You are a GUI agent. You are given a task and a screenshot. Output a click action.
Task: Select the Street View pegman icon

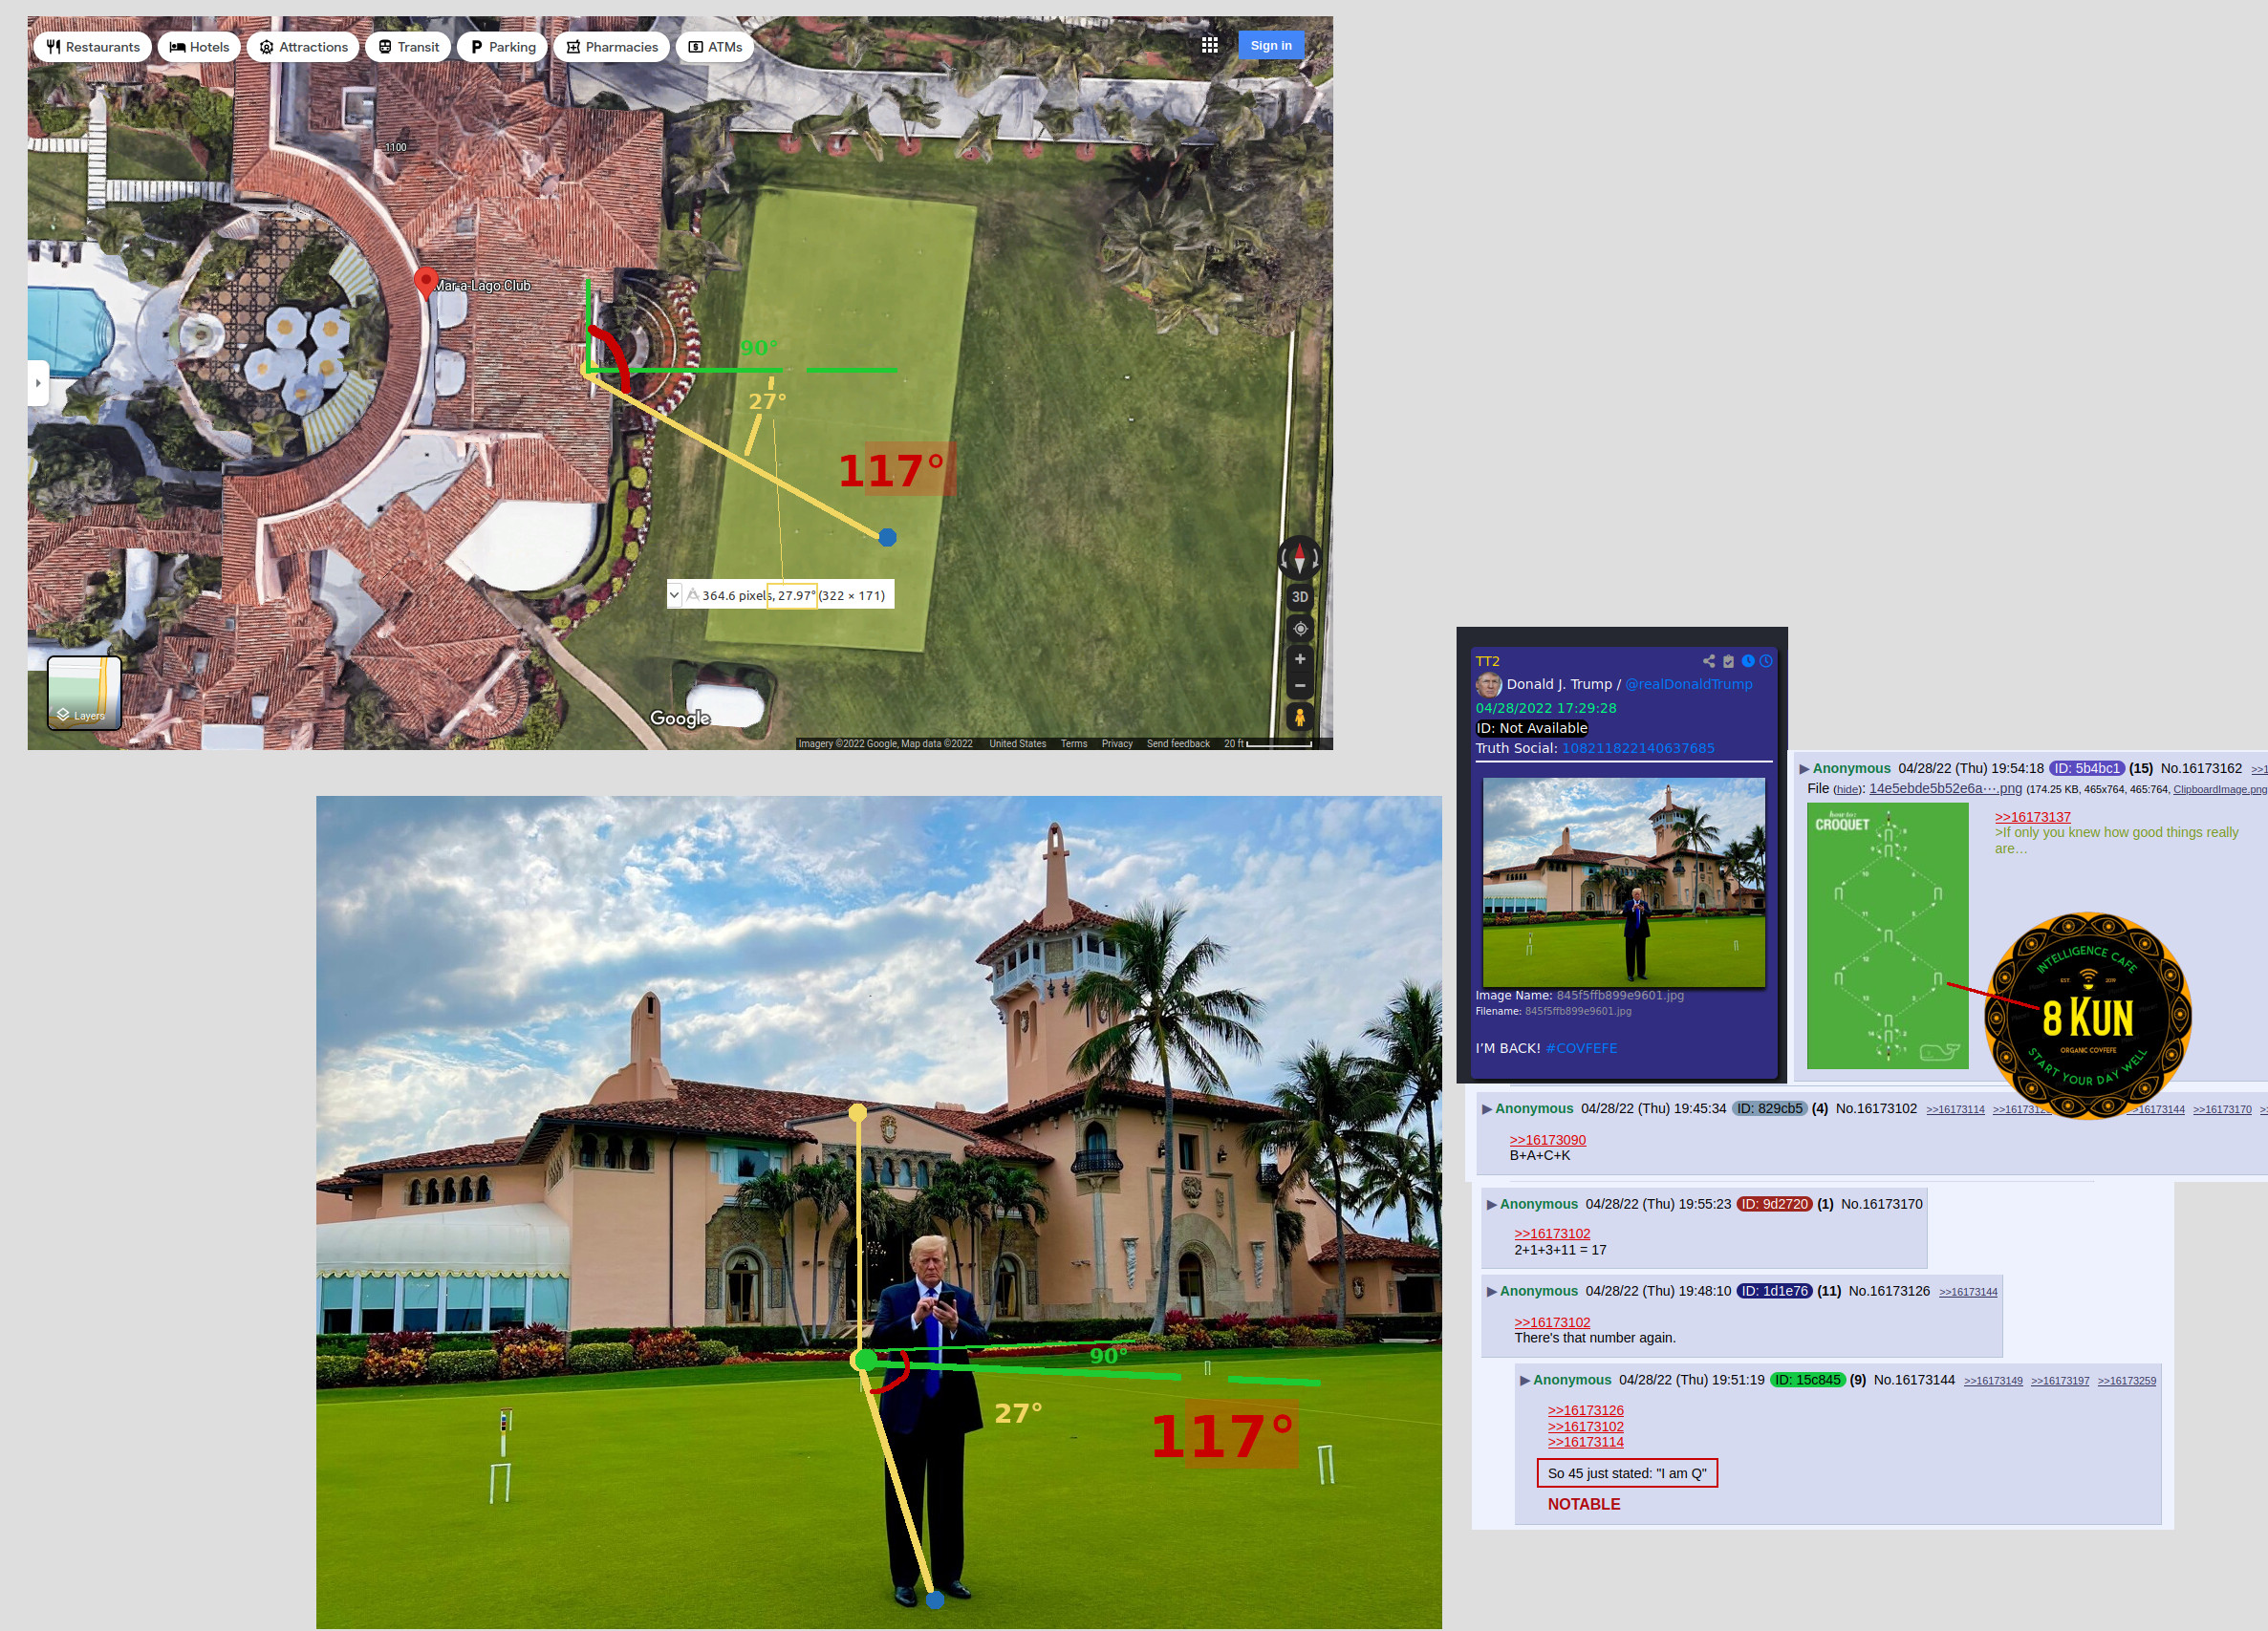click(1299, 717)
